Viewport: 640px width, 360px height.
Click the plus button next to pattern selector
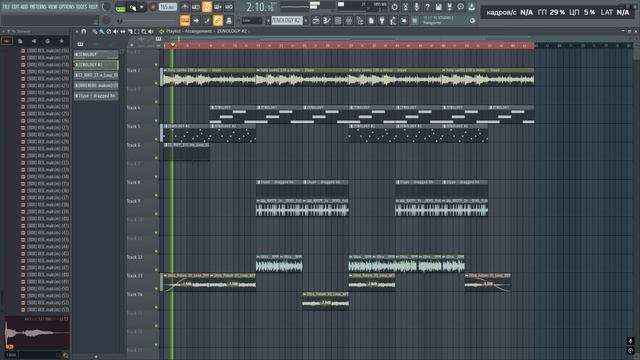pos(306,20)
